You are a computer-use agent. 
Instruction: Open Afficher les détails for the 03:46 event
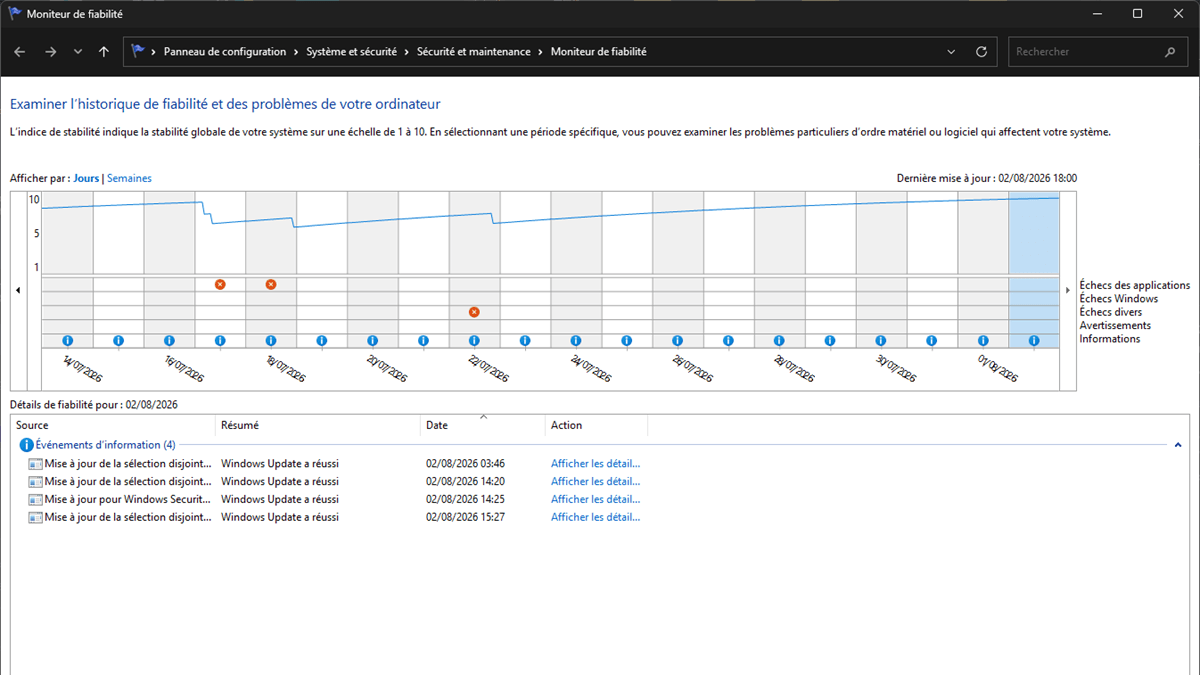coord(595,464)
